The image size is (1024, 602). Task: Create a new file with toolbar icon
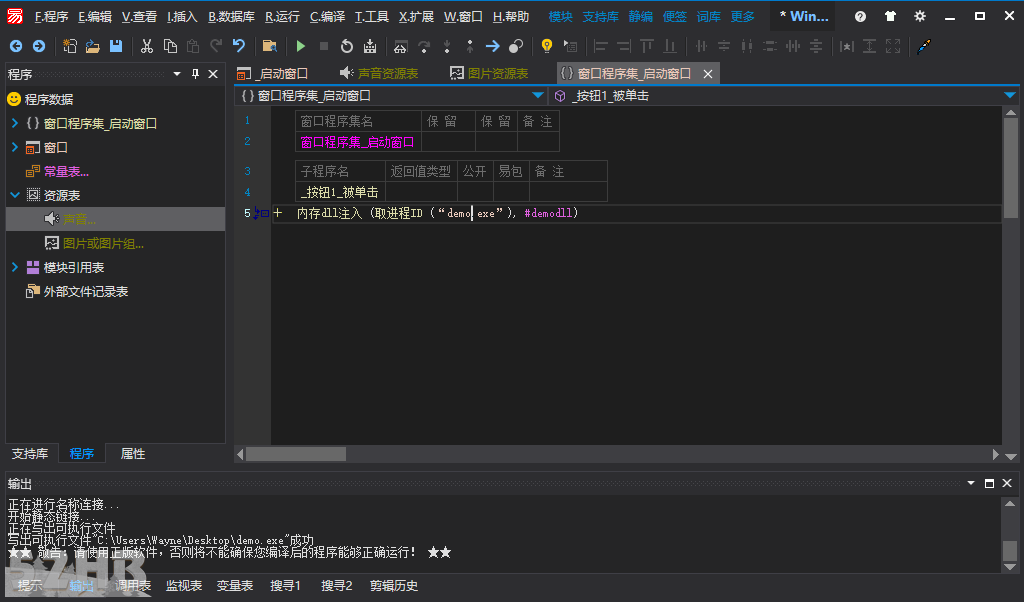tap(69, 46)
